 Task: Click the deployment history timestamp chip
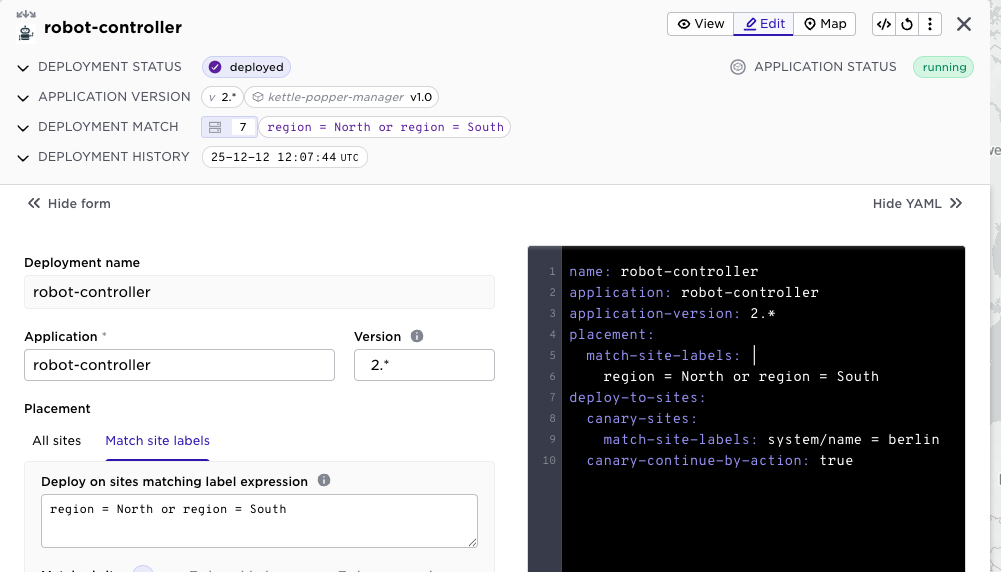[x=285, y=157]
